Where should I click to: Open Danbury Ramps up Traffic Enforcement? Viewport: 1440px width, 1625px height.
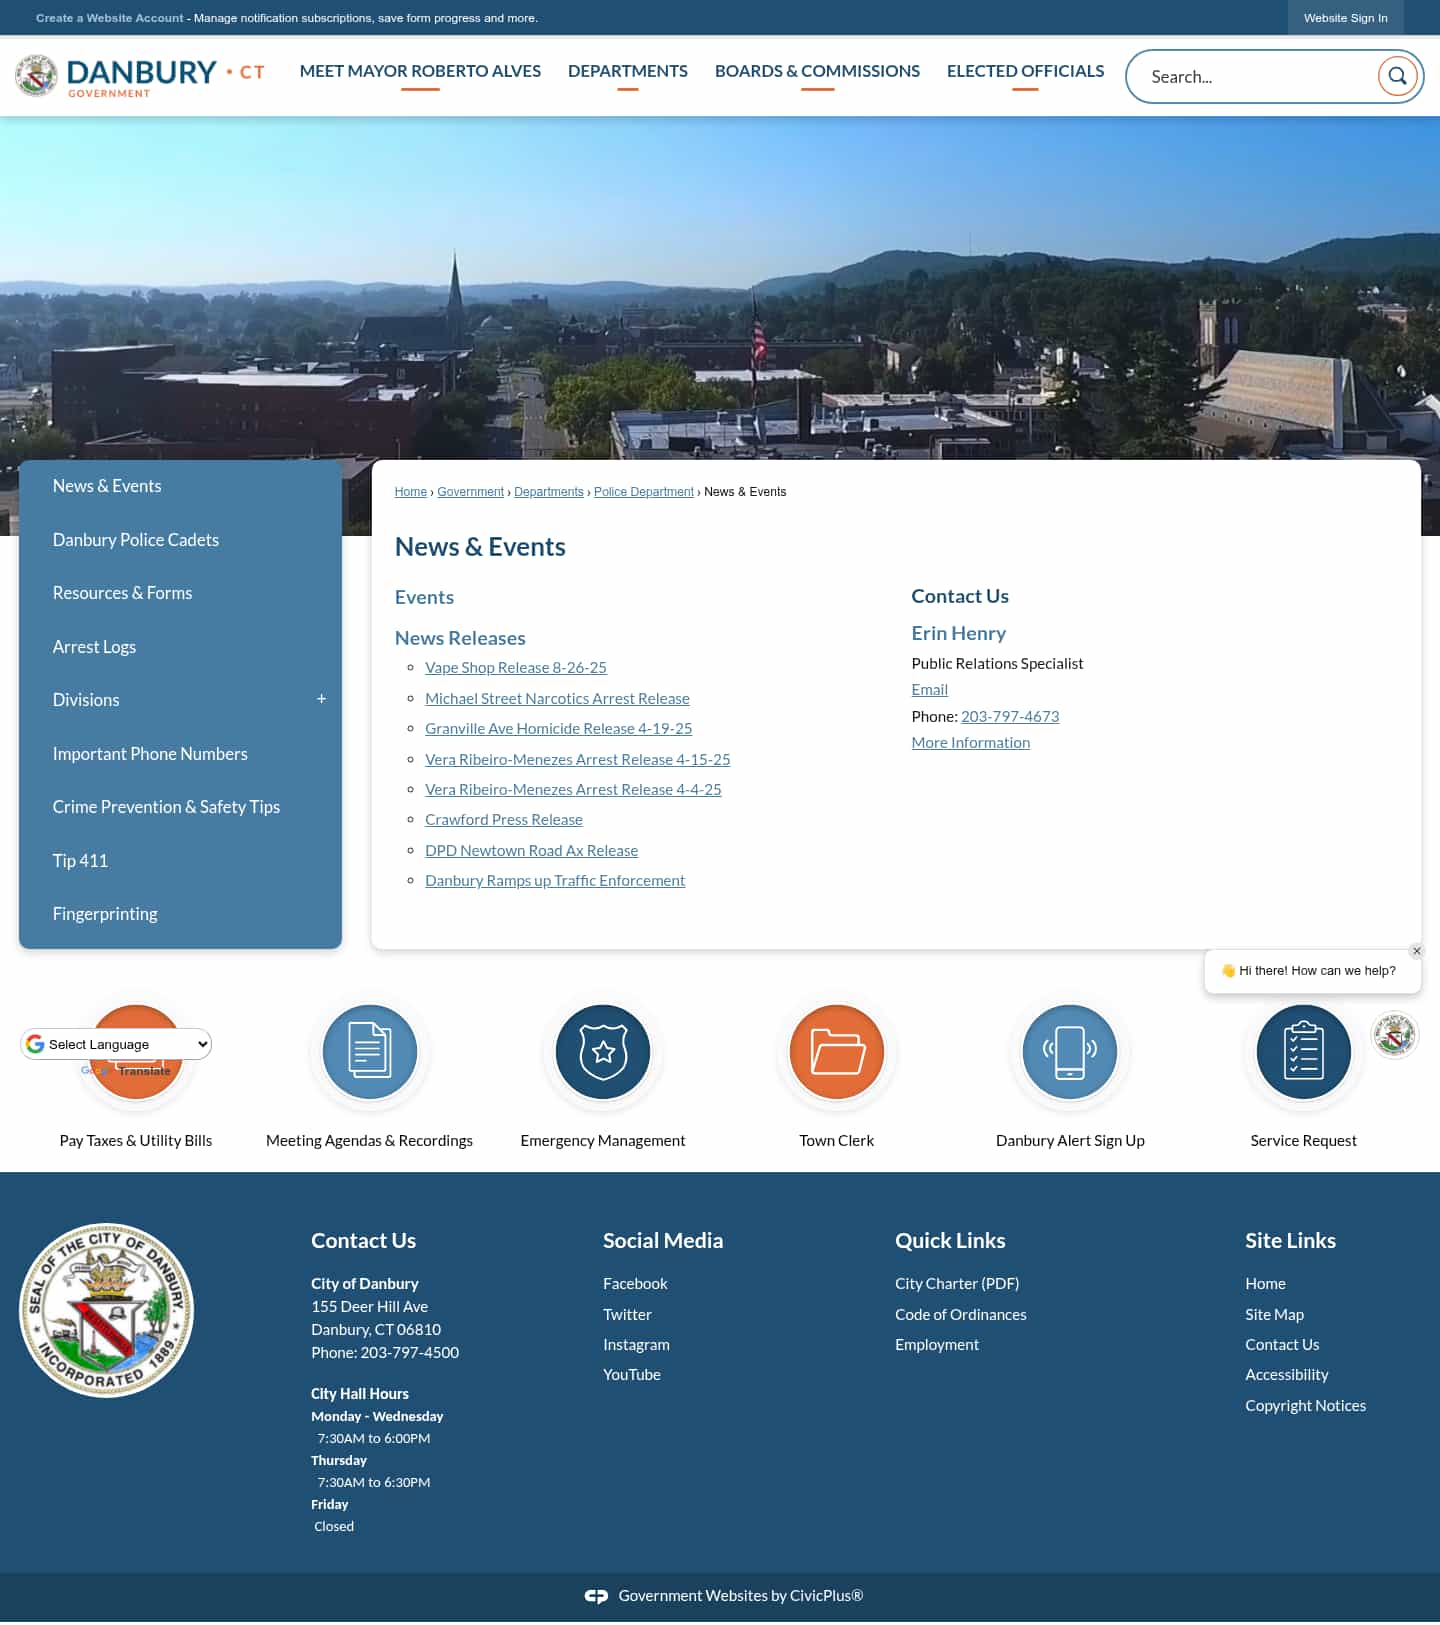click(x=555, y=881)
